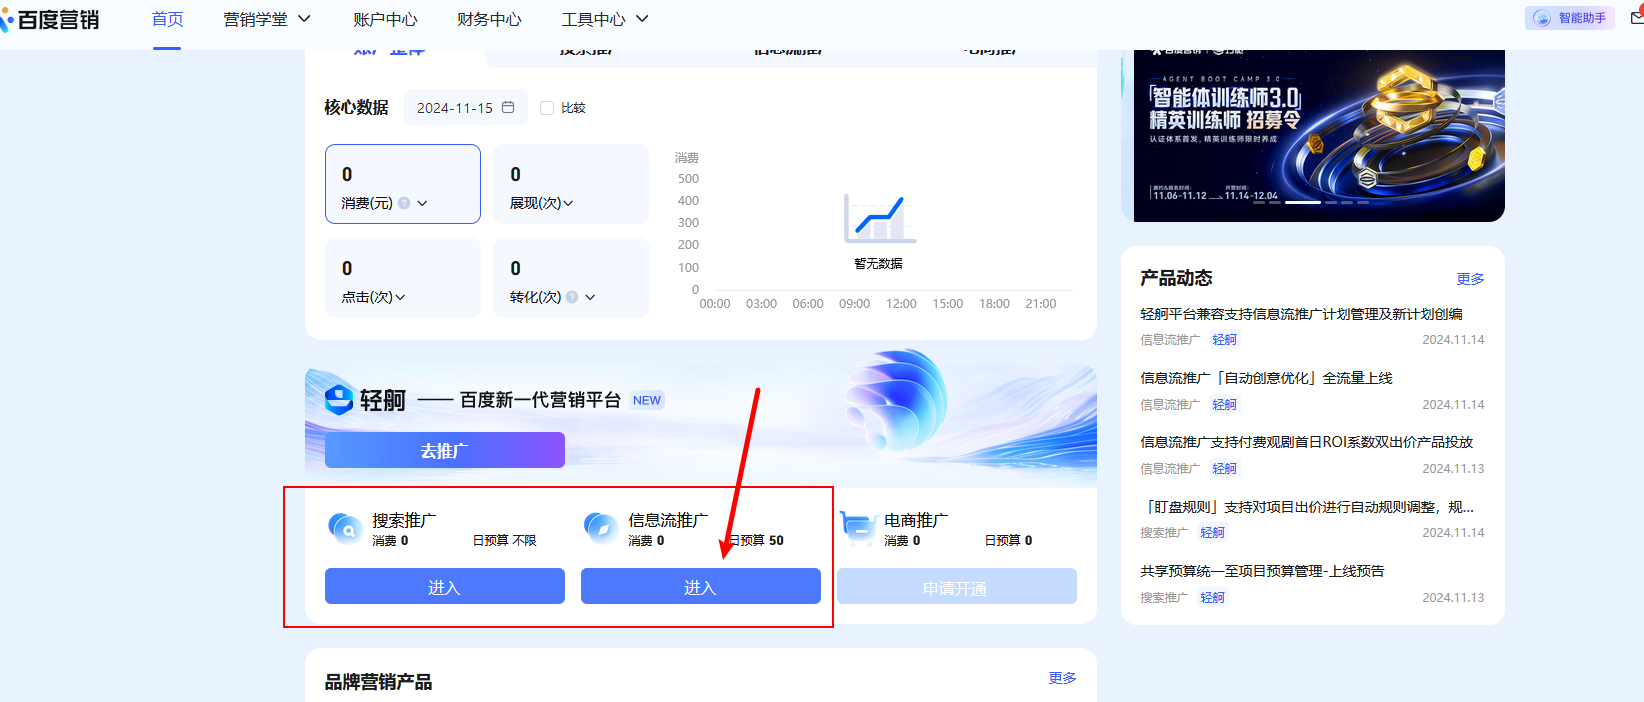Click 轻舸 tag under the first news item
Viewport: 1644px width, 702px height.
(x=1224, y=340)
